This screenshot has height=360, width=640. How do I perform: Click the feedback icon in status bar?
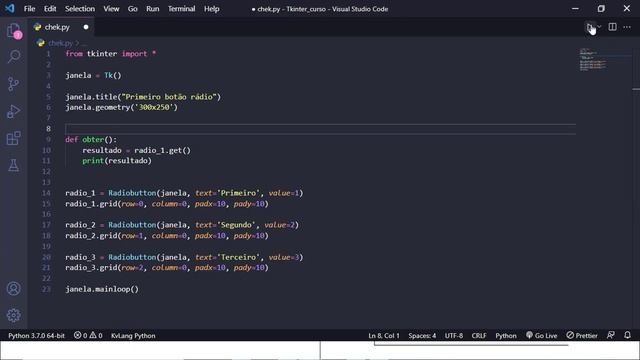[611, 335]
